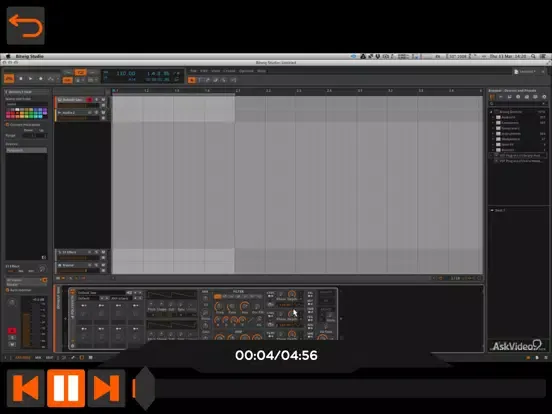Mute the Polysynth track

pyautogui.click(x=104, y=100)
